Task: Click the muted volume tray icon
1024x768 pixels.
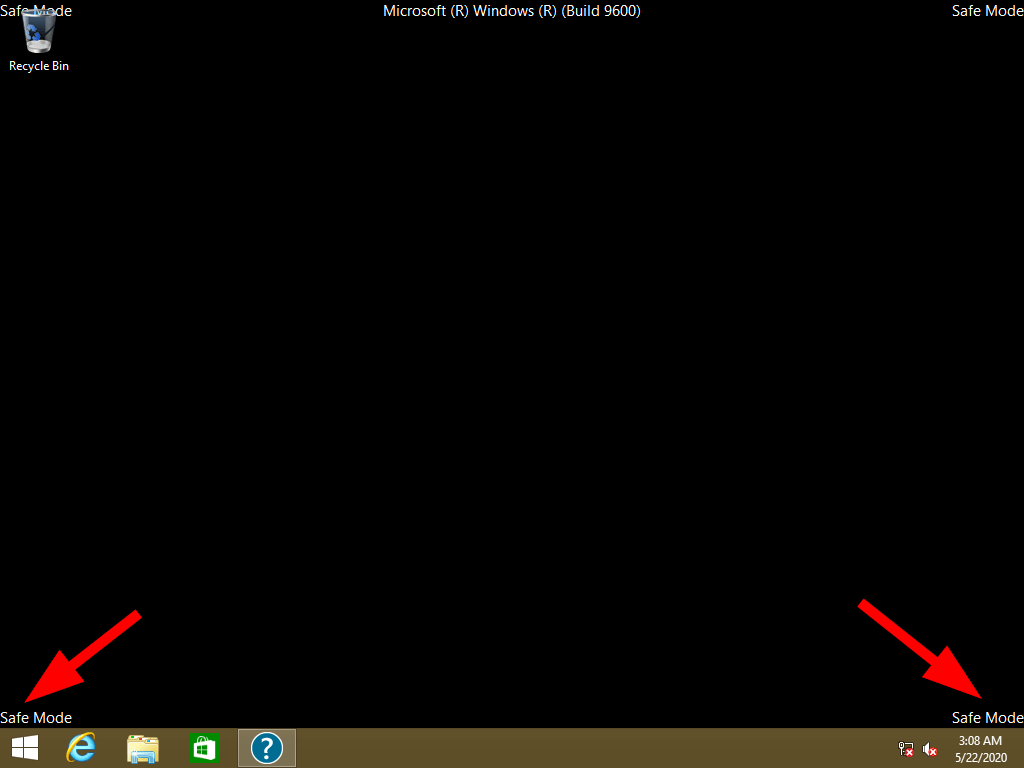Action: coord(930,749)
